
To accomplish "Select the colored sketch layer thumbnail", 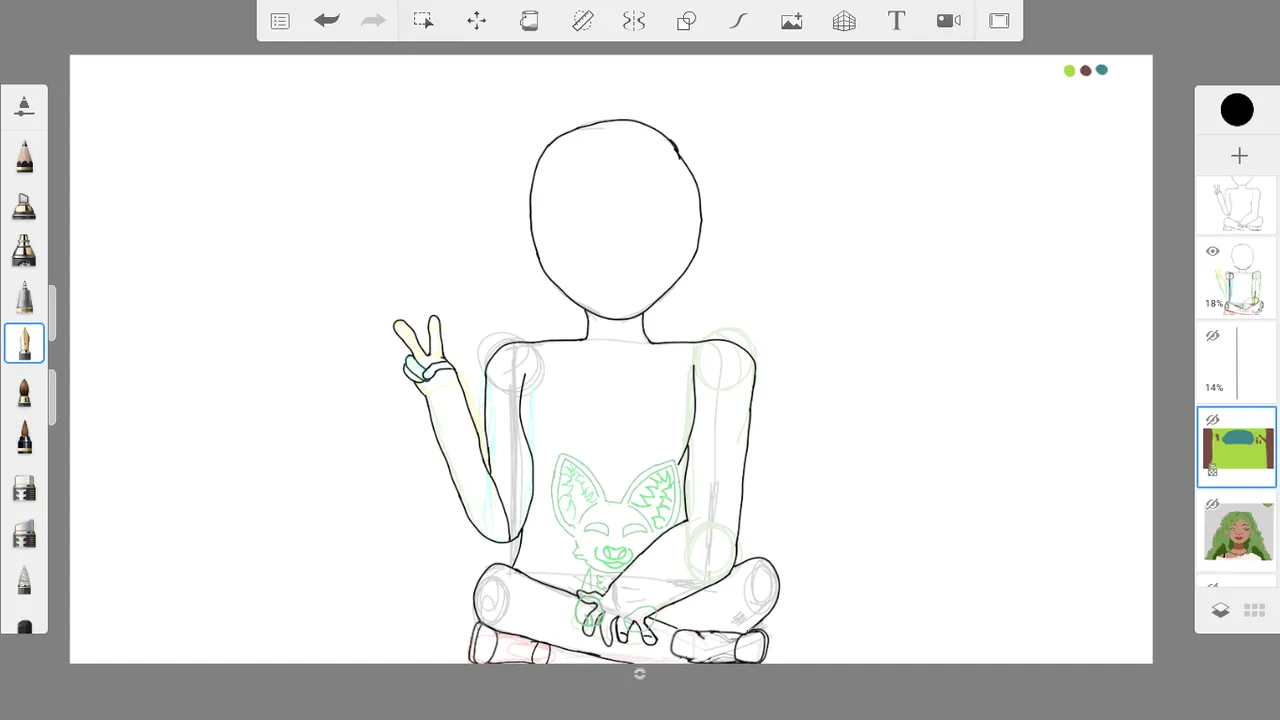I will pos(1237,278).
